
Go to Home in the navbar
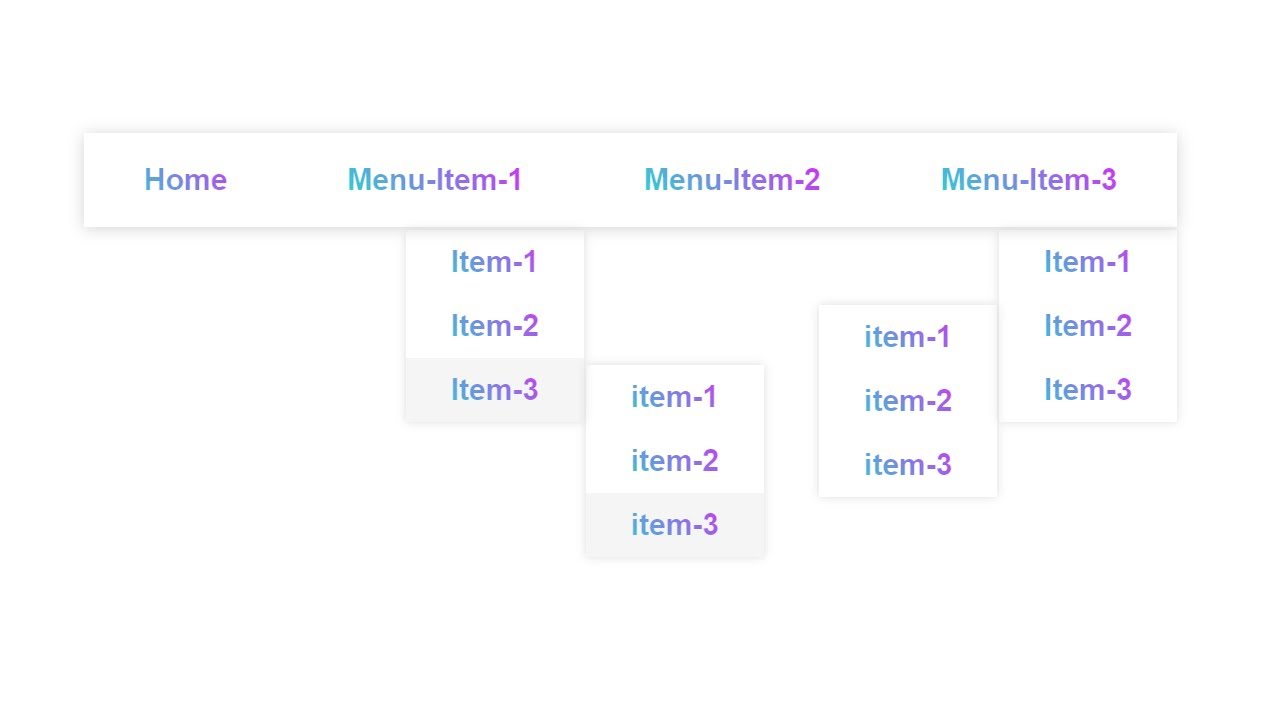coord(185,180)
